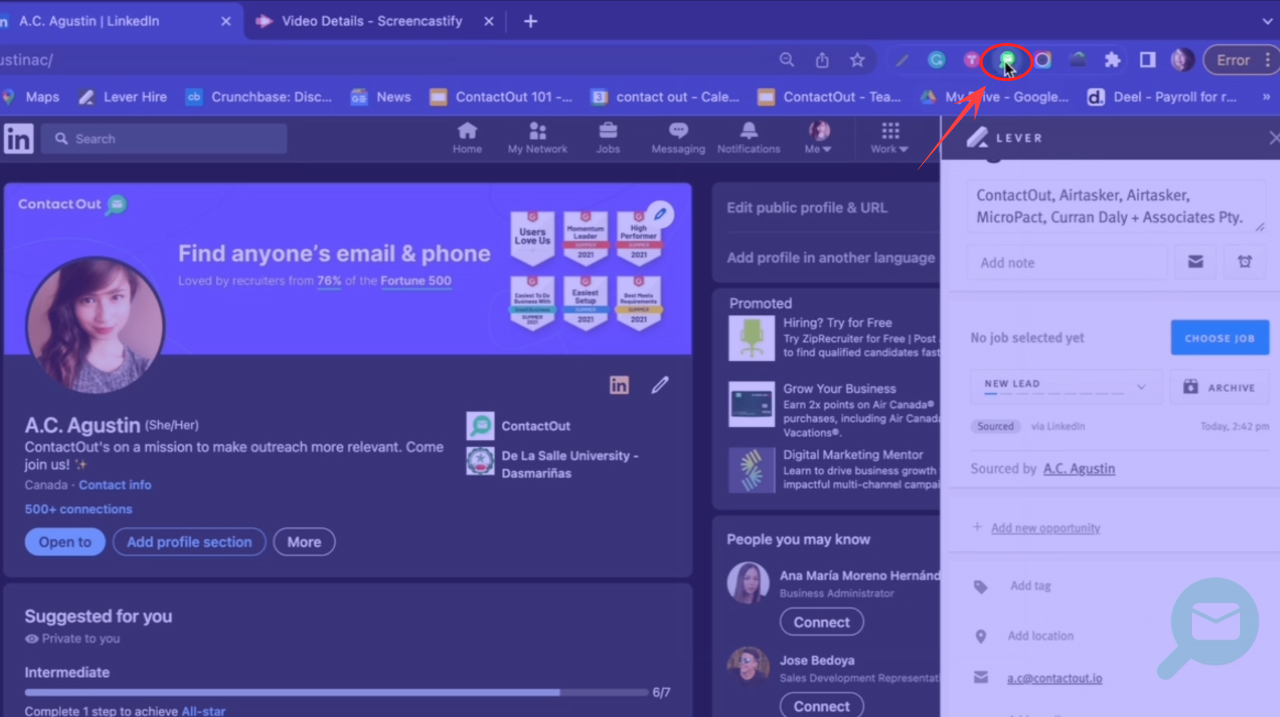Open the Lever Hire bookmark

click(123, 97)
